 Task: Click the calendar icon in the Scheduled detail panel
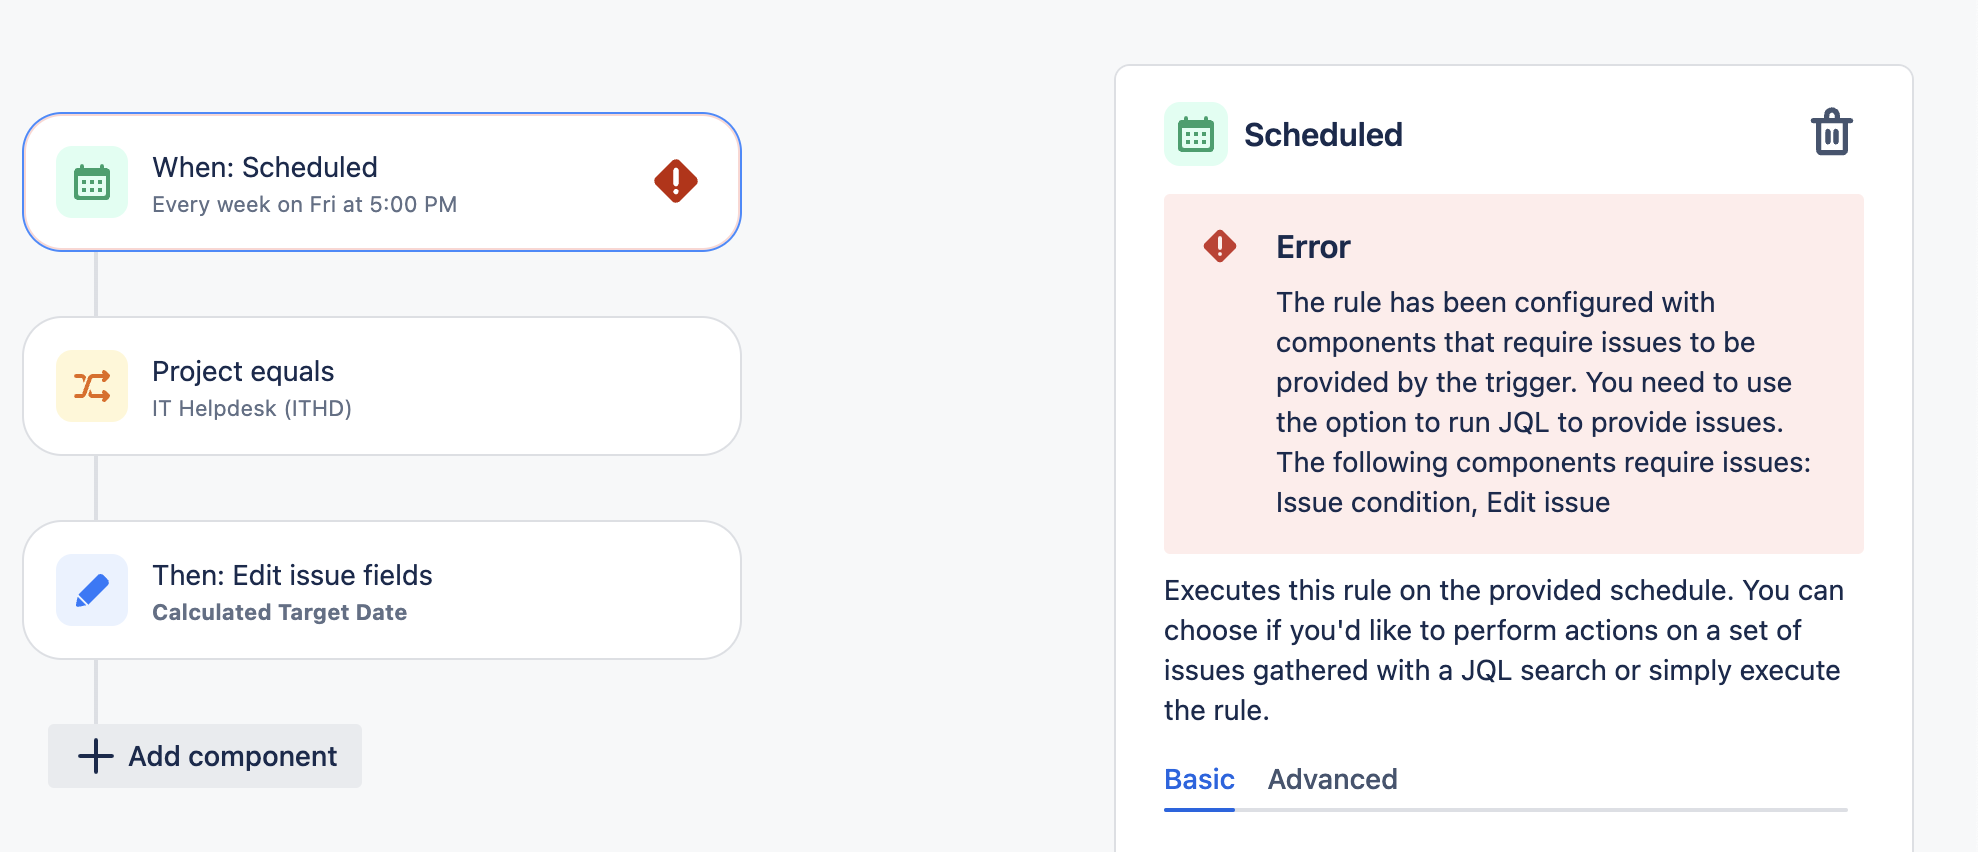point(1195,133)
